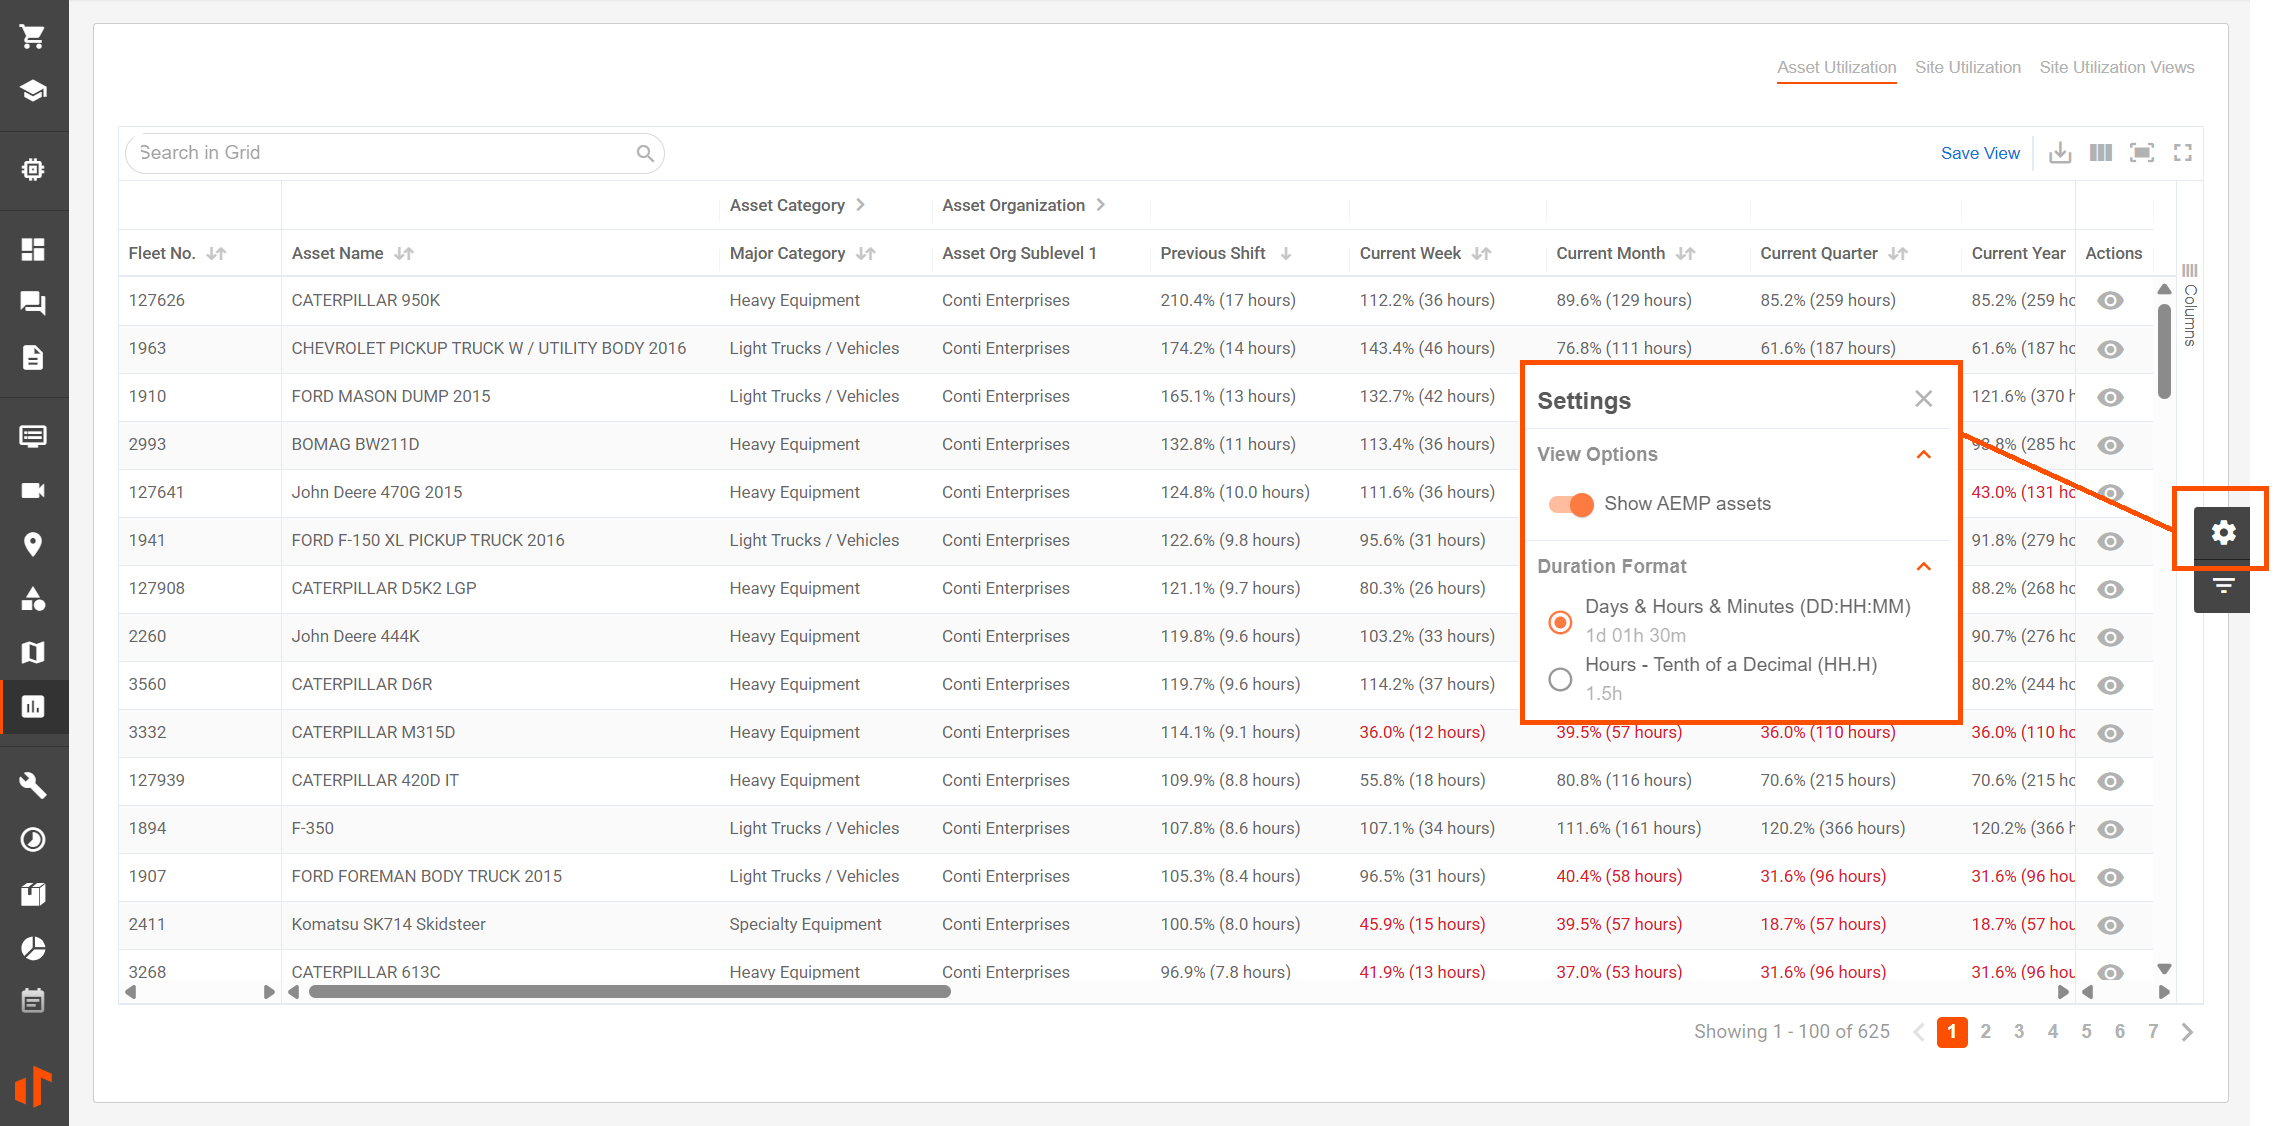The height and width of the screenshot is (1126, 2281).
Task: Go to page 3 of results
Action: 2019,1031
